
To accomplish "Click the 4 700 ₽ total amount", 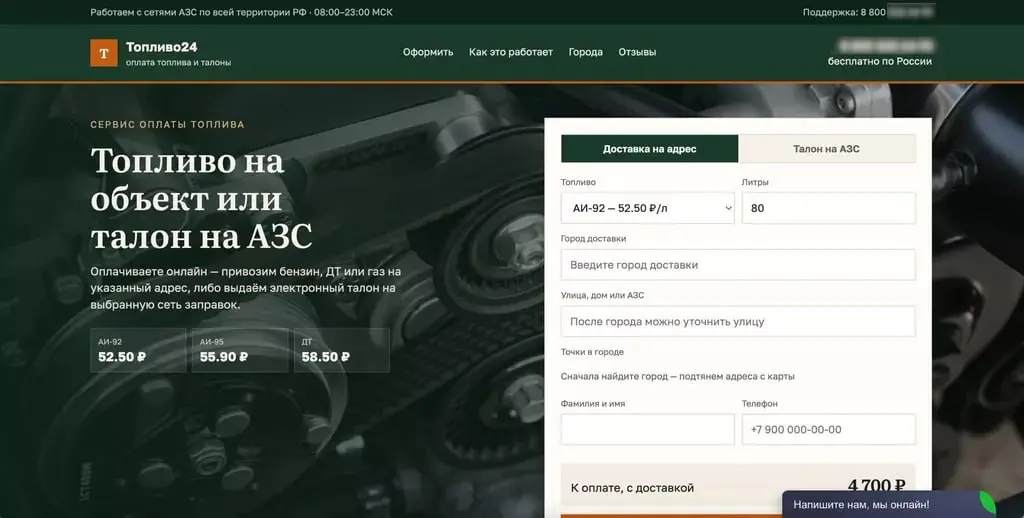I will (876, 486).
